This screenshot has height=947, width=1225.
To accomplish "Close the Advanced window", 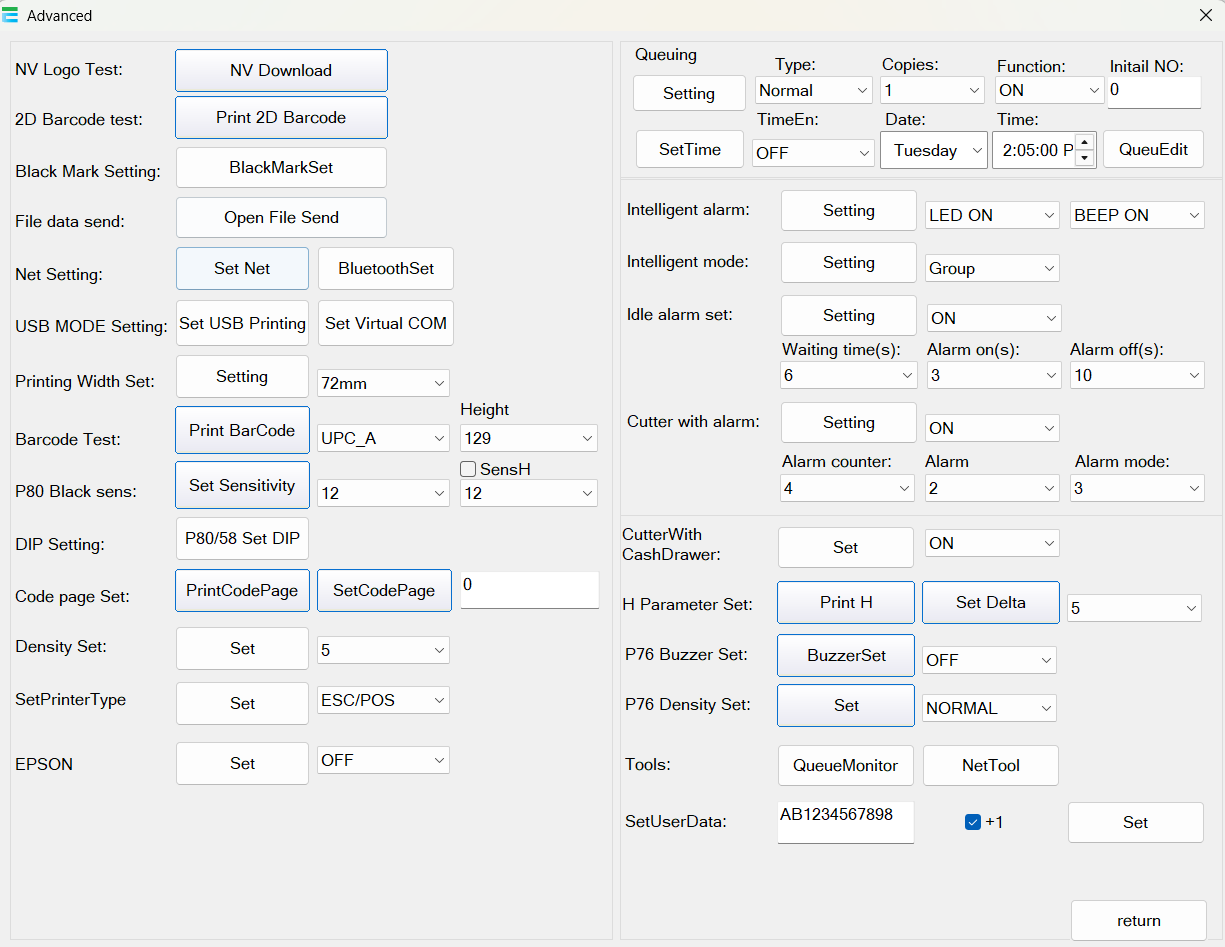I will tap(1205, 15).
